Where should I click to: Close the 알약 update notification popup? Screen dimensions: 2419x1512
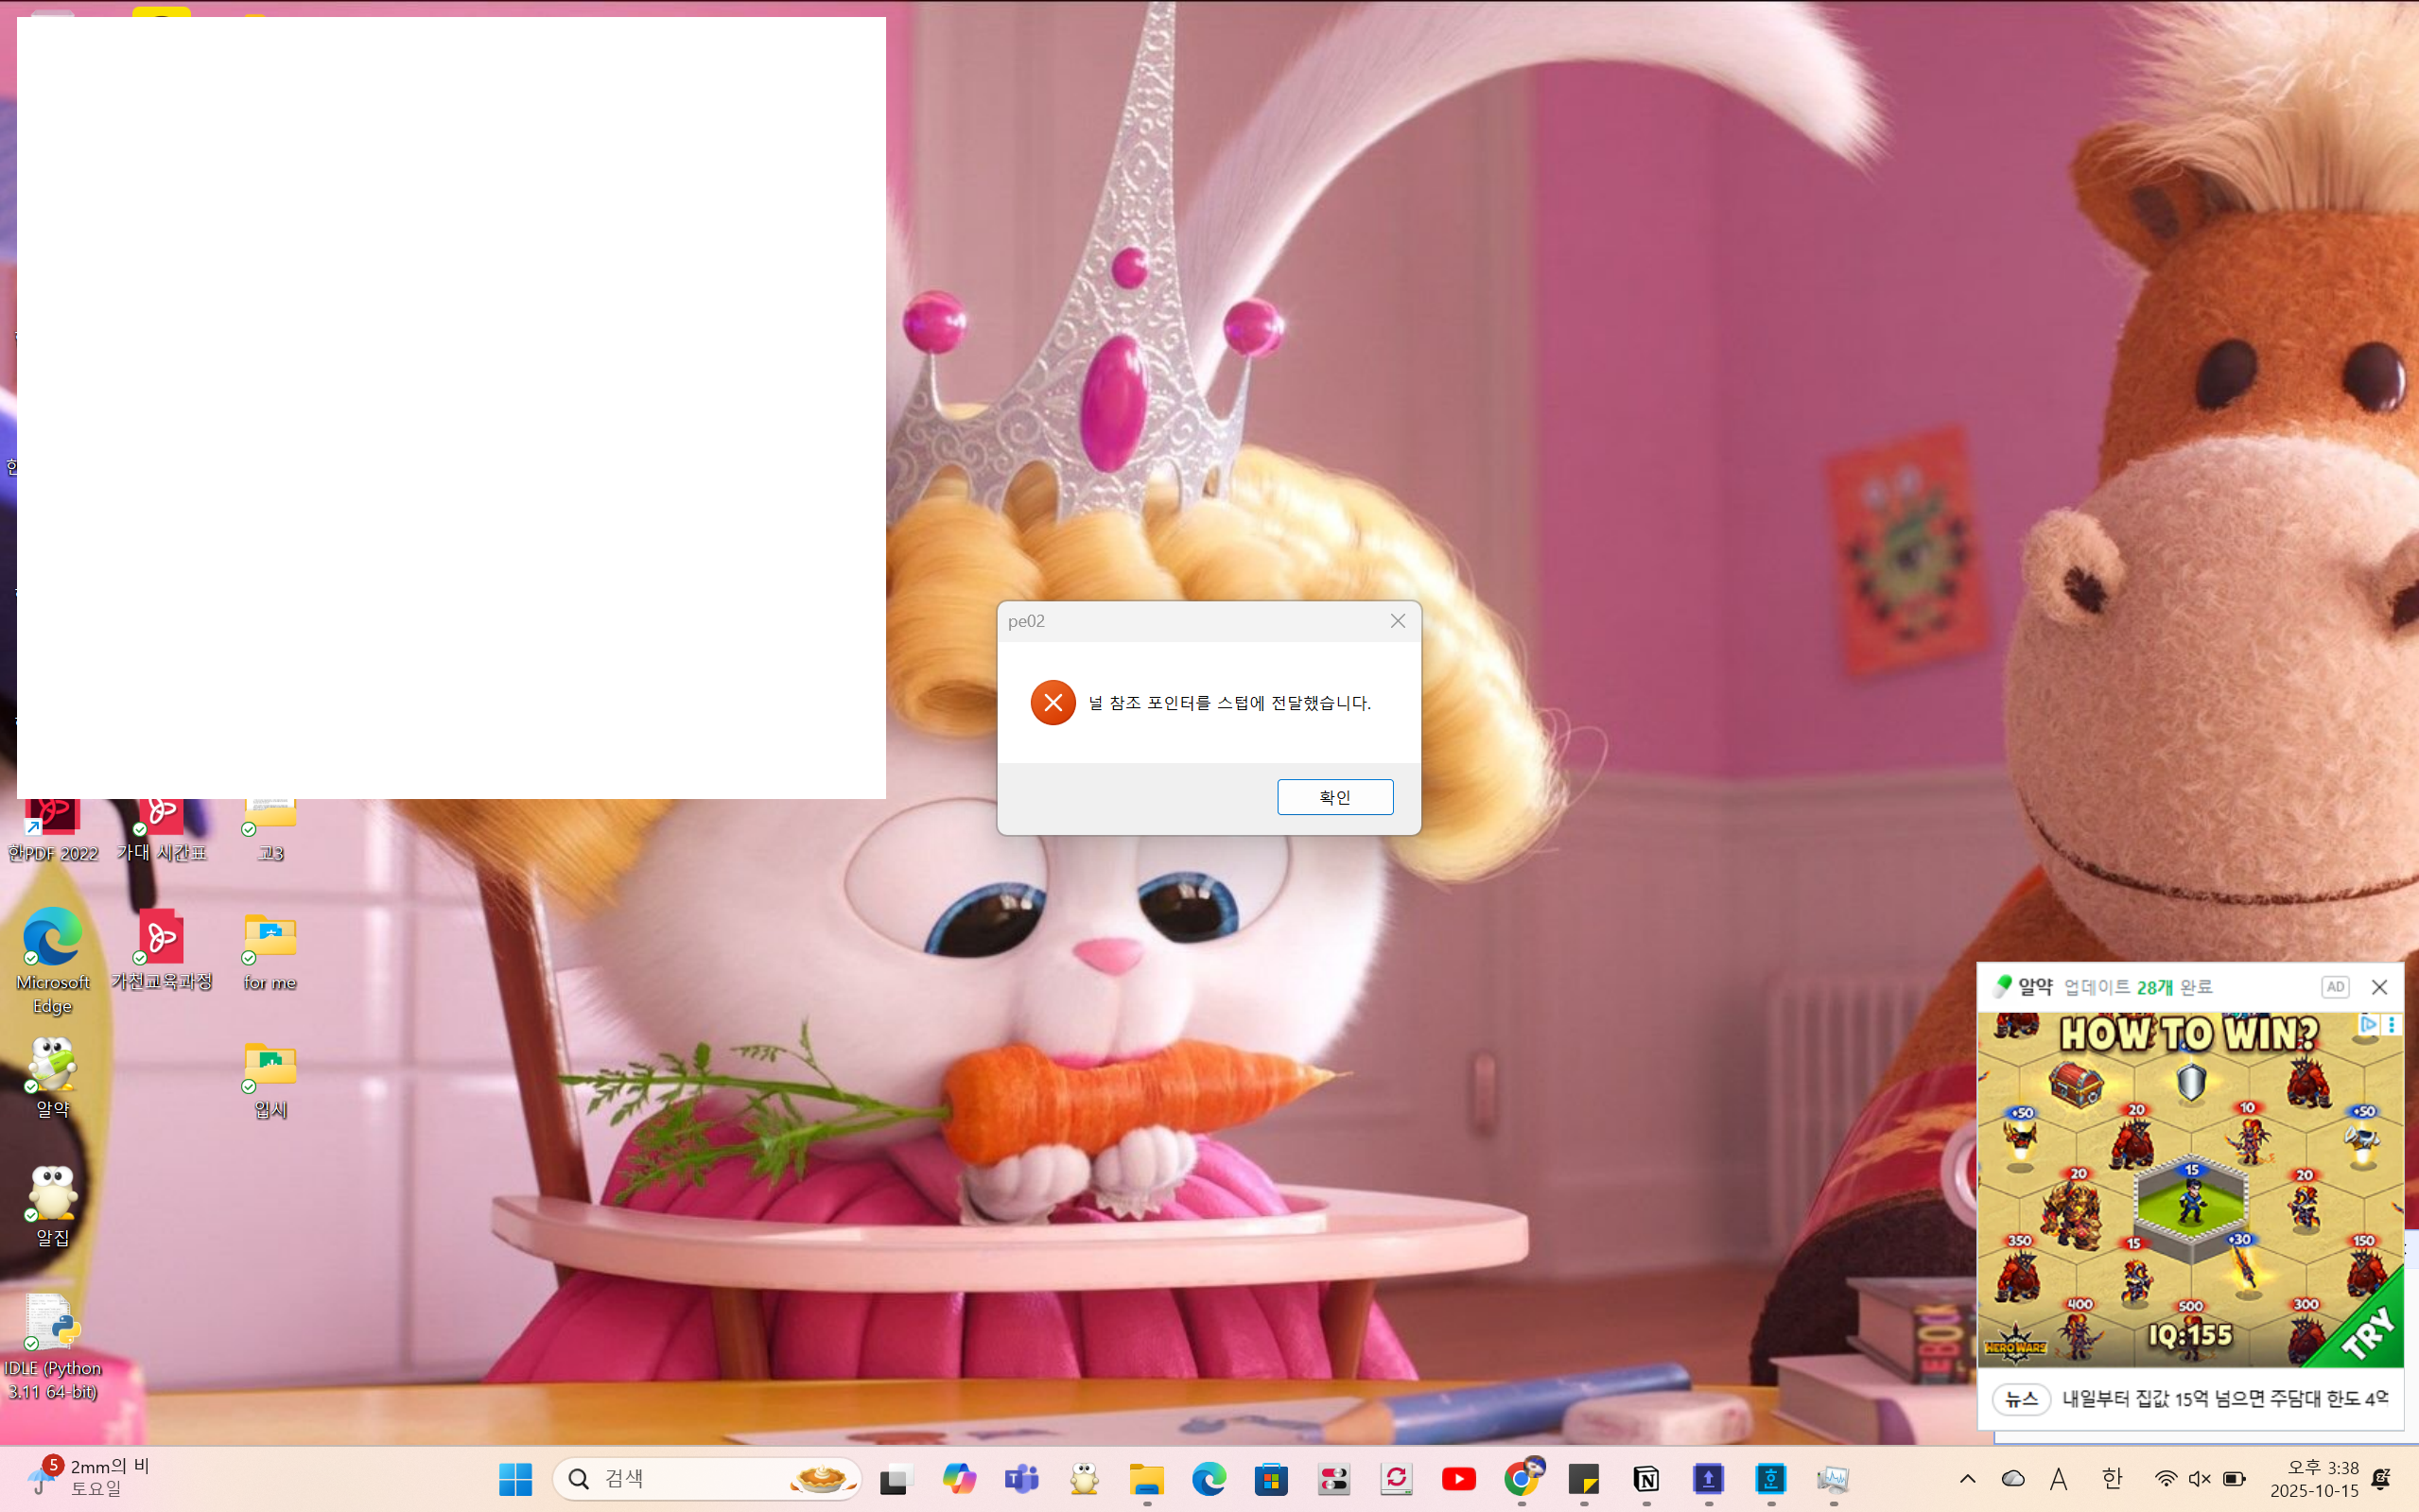click(x=2379, y=987)
